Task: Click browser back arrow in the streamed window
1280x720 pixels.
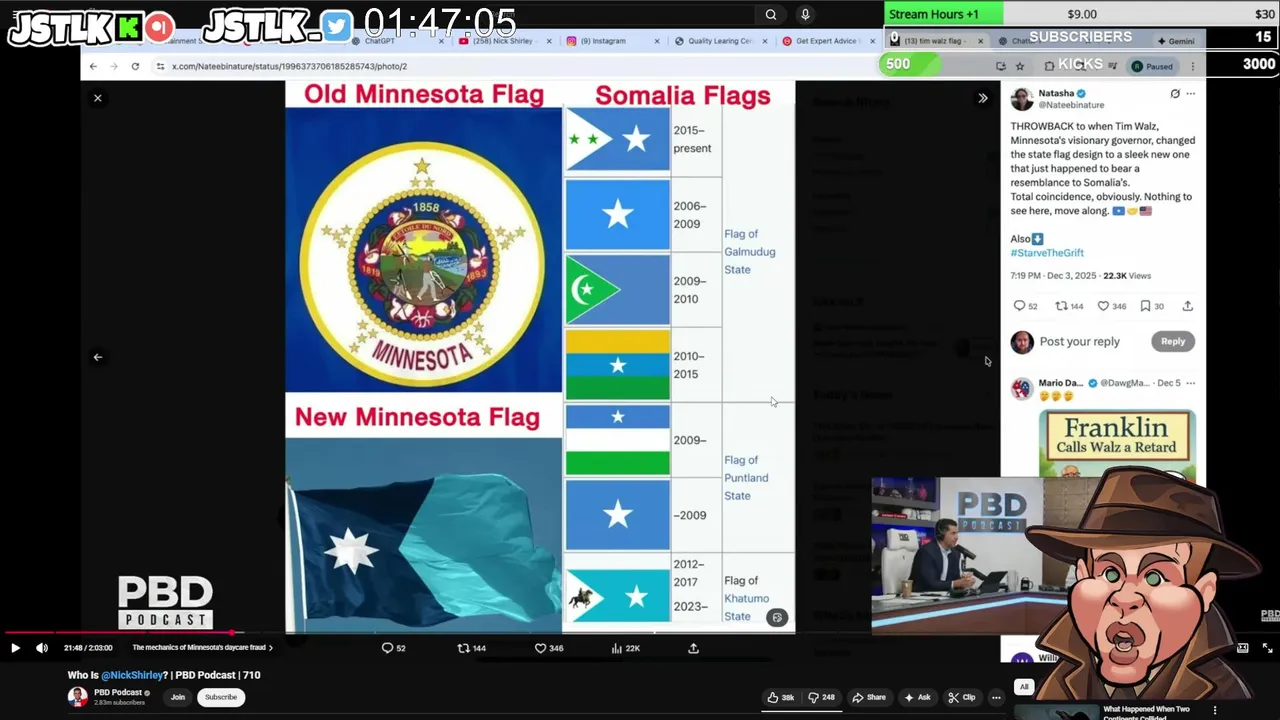Action: pos(93,66)
